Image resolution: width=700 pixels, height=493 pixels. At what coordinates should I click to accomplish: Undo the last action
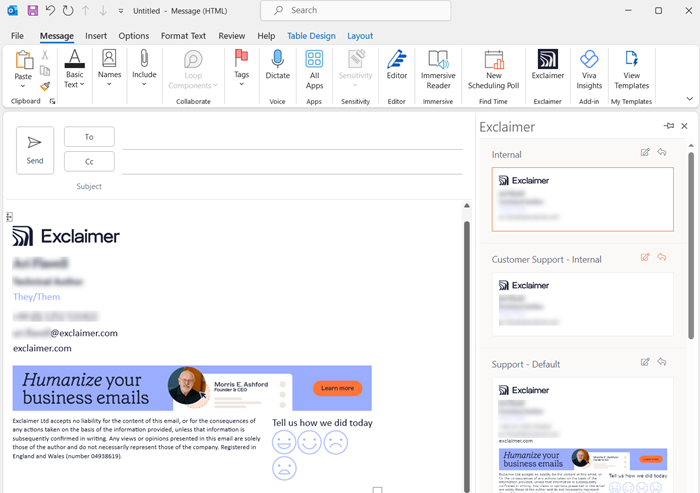[x=50, y=11]
